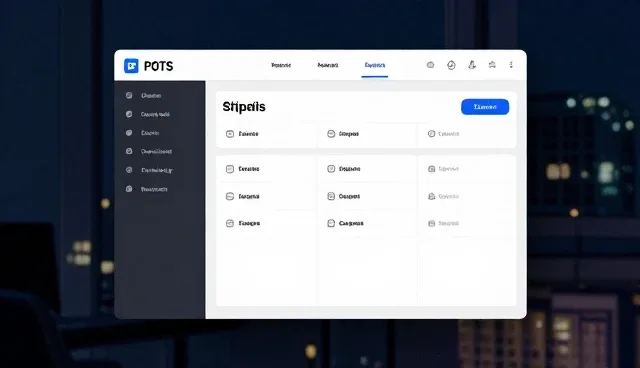Click the first item in the row under Stipeils
The height and width of the screenshot is (368, 640).
(x=242, y=134)
